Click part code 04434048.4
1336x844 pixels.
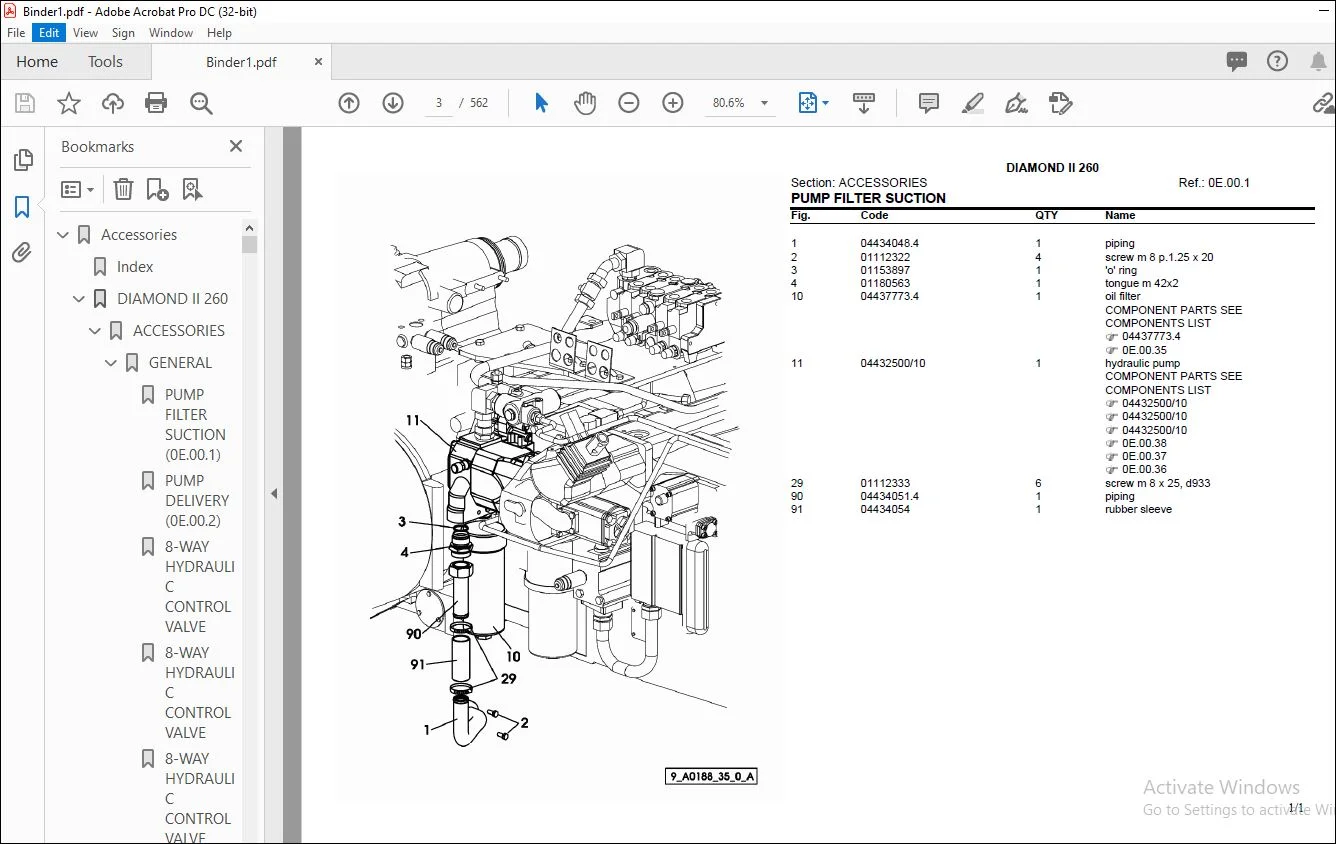889,243
